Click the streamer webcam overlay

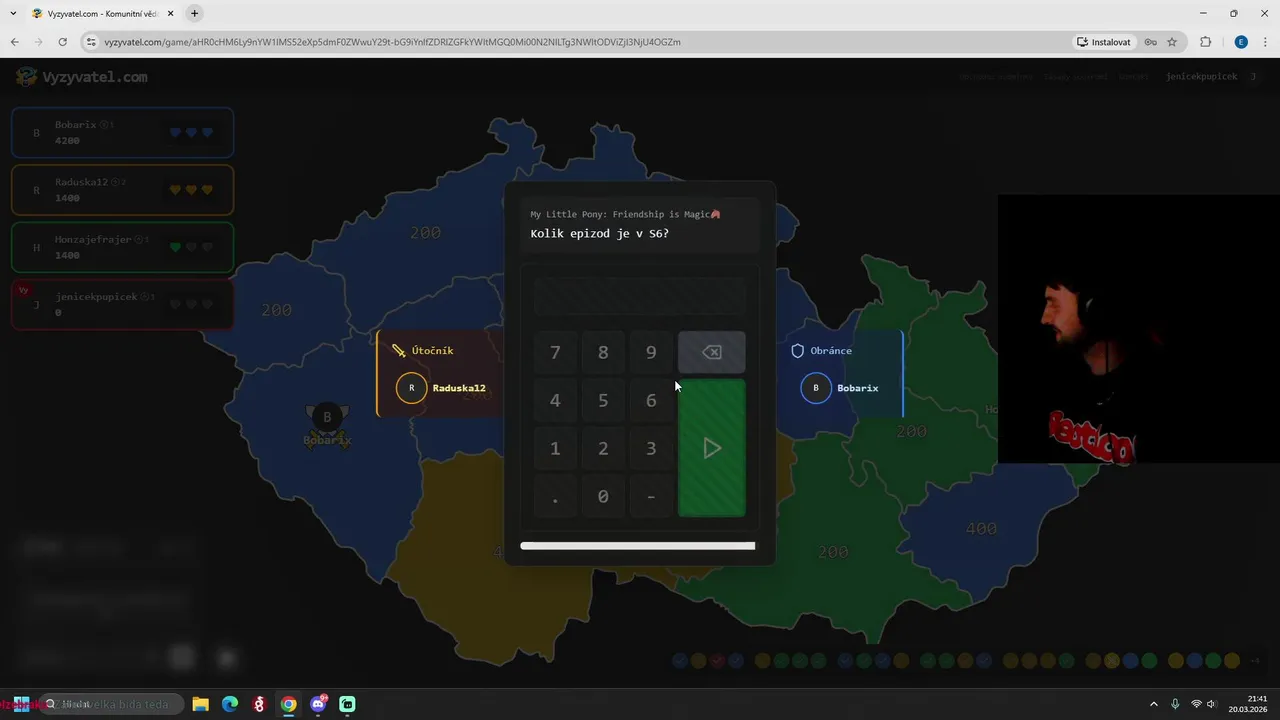click(1139, 329)
